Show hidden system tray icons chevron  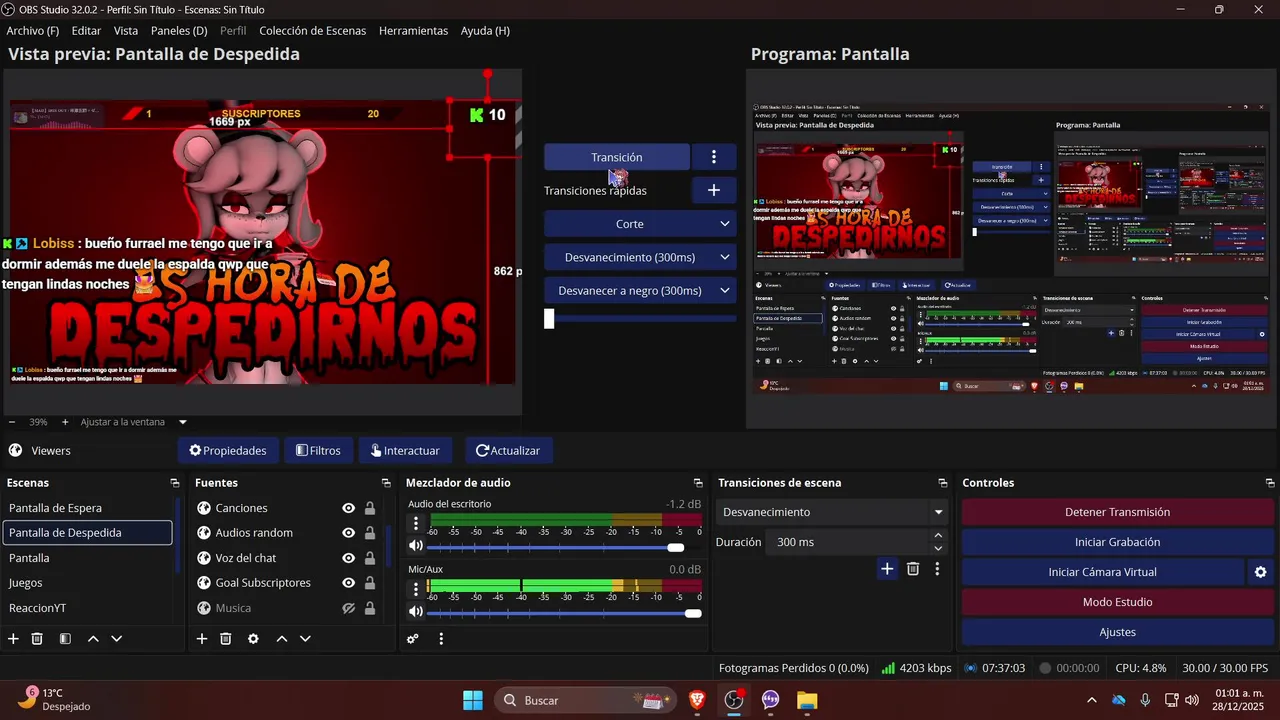pyautogui.click(x=1091, y=700)
